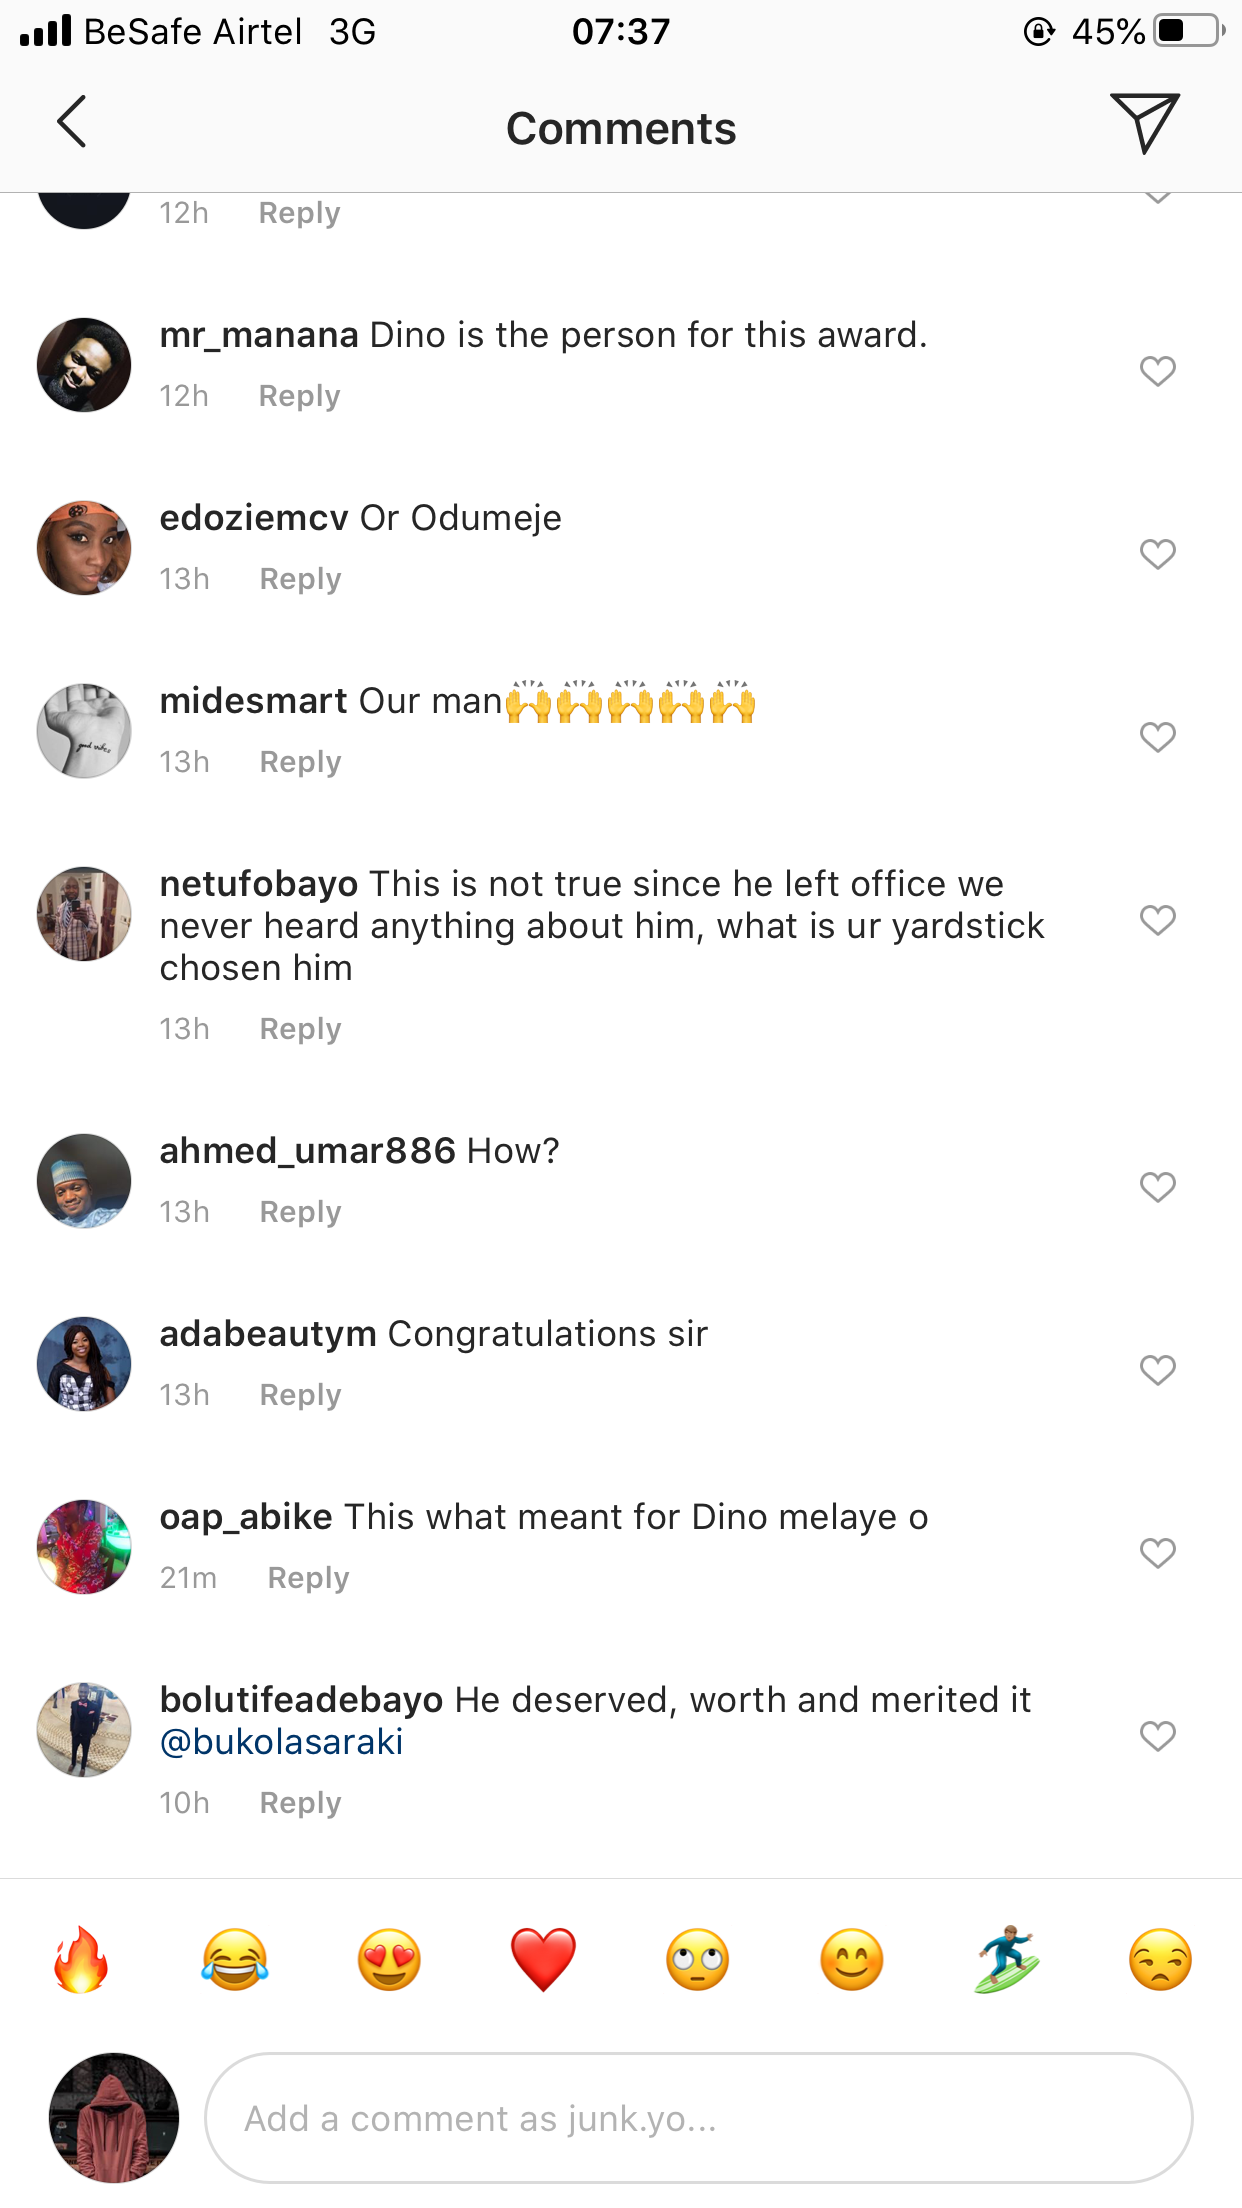Insert fire emoji quick reaction
Image resolution: width=1242 pixels, height=2208 pixels.
click(x=81, y=1960)
